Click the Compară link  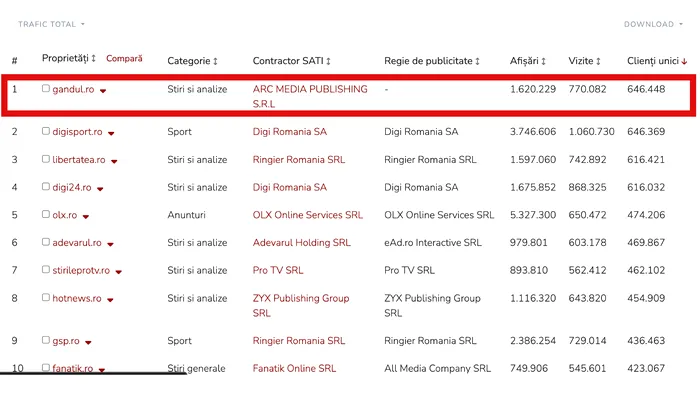[124, 58]
